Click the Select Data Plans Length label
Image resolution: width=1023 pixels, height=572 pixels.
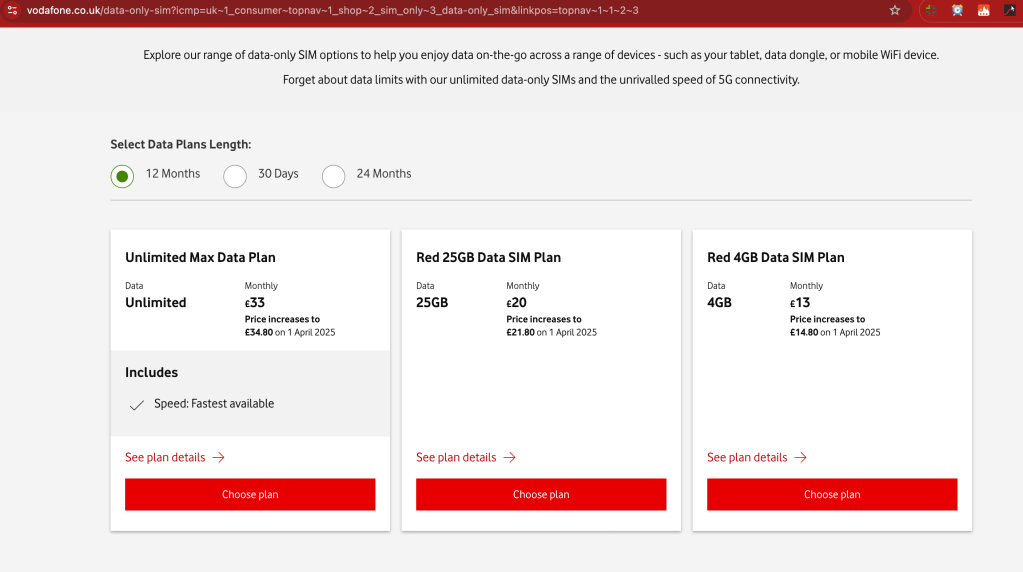pyautogui.click(x=181, y=145)
